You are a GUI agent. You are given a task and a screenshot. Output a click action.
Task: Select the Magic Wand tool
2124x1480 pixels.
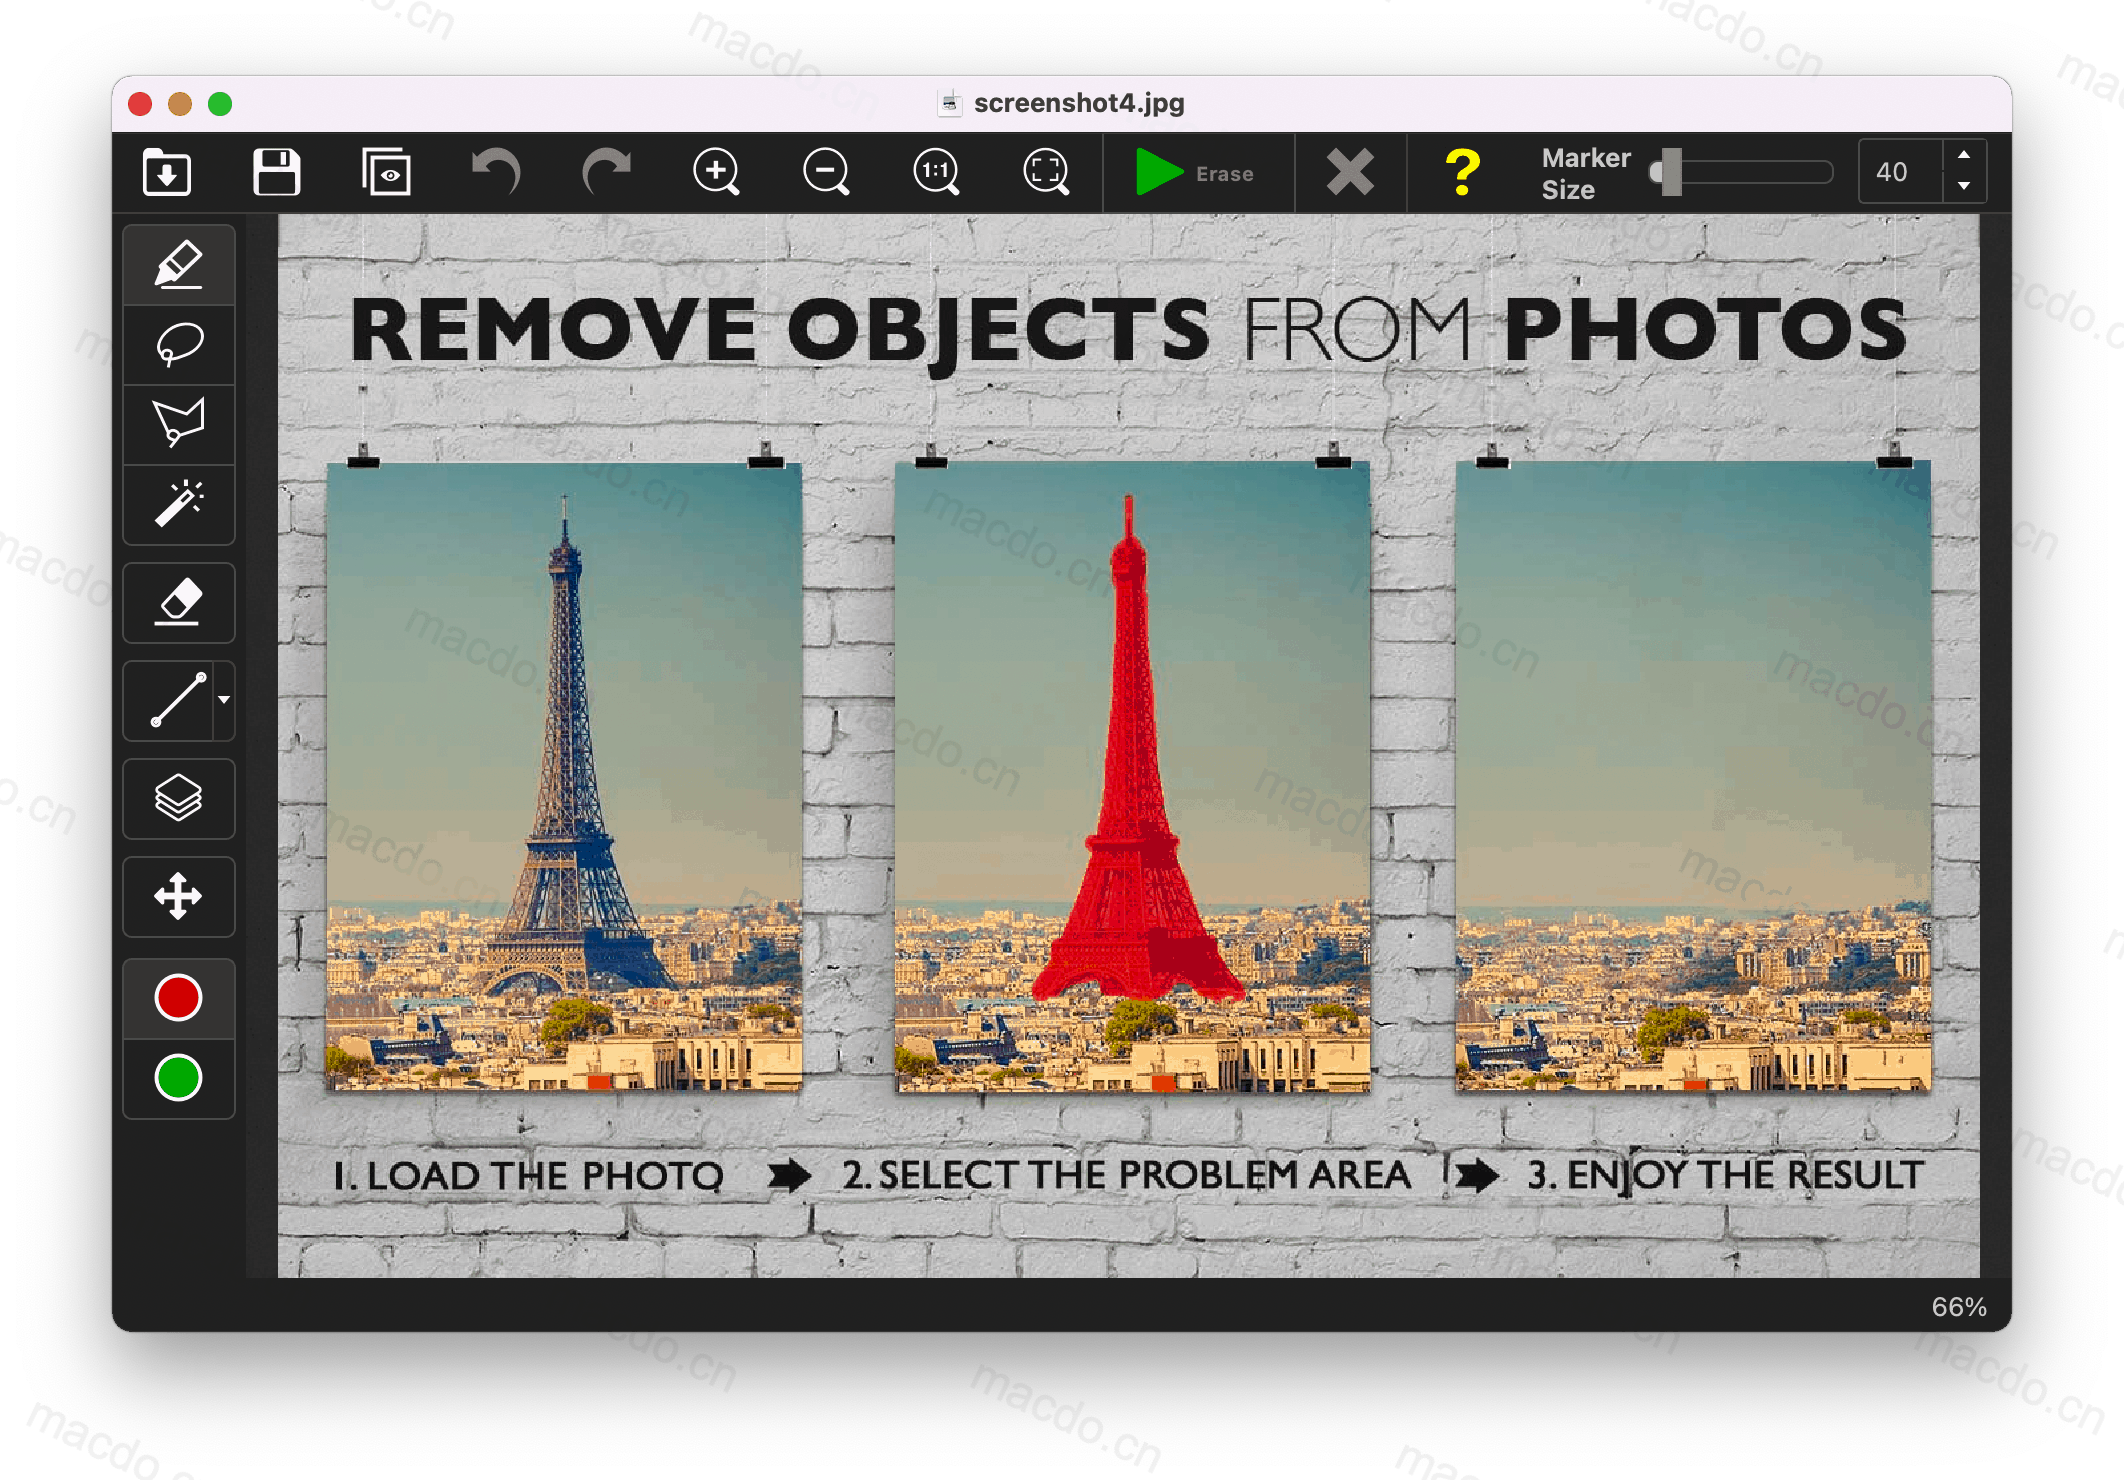[x=179, y=504]
